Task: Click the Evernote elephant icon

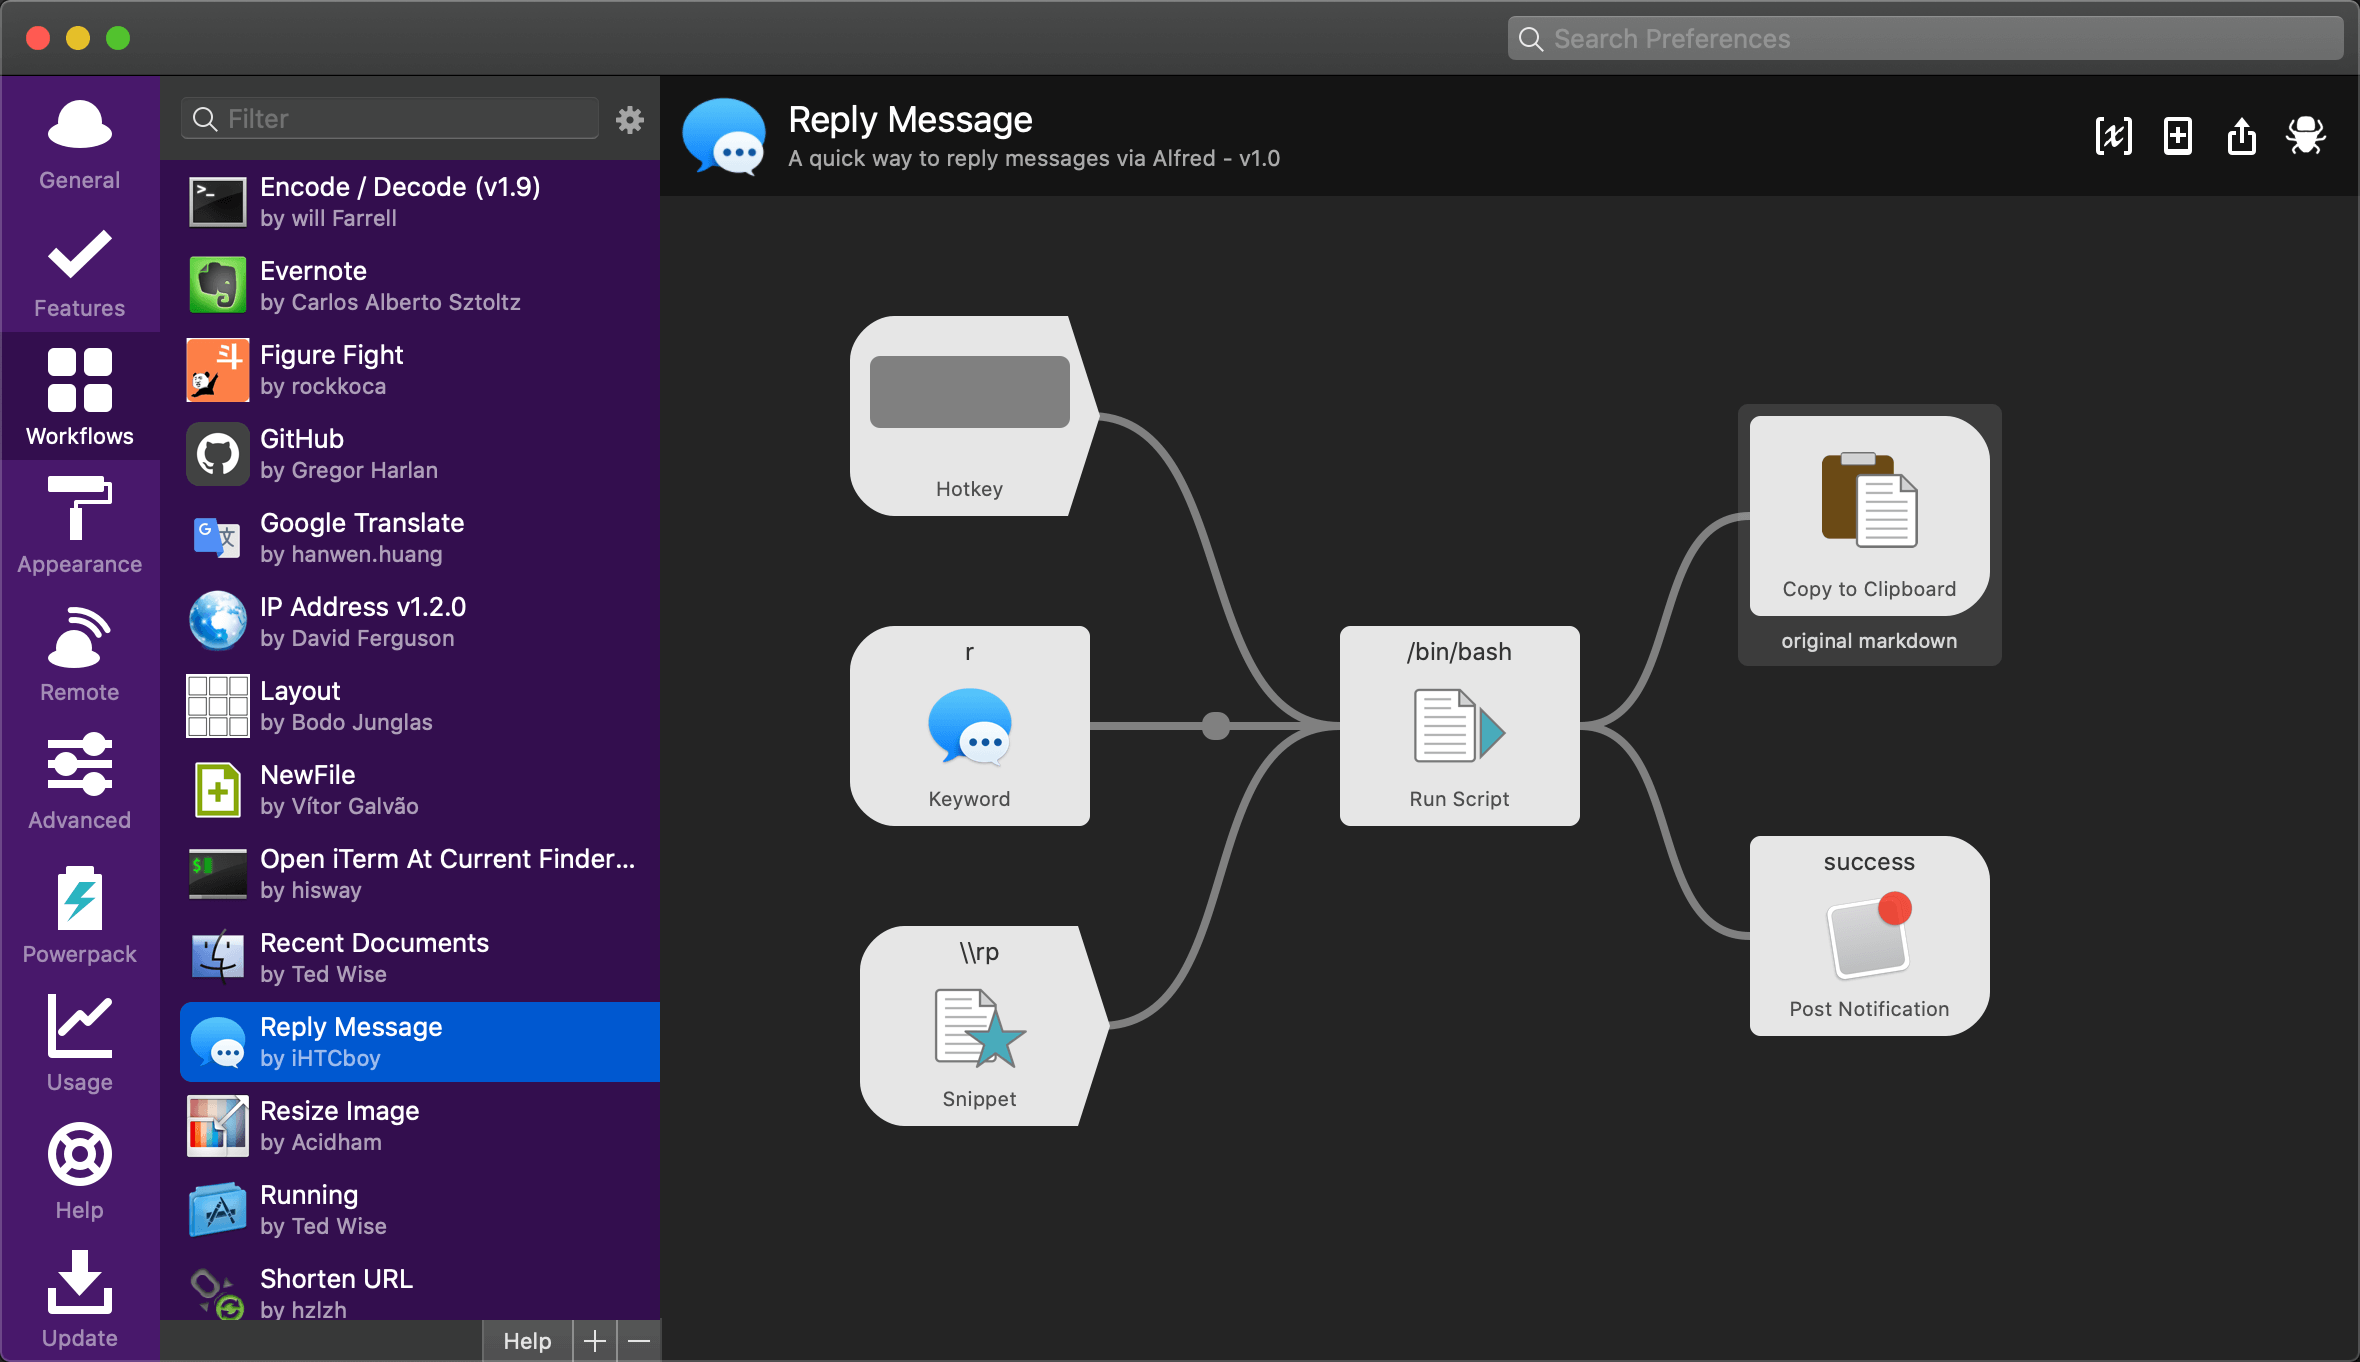Action: pos(218,286)
